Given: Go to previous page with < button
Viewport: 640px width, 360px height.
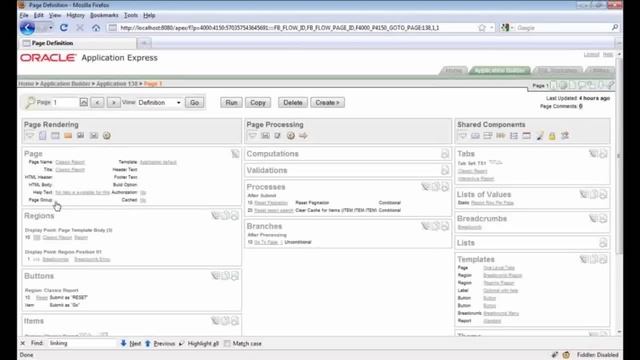Looking at the screenshot, I should pos(98,102).
